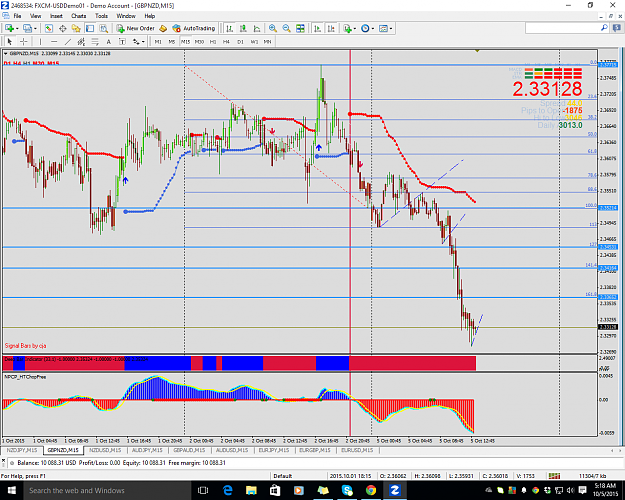Image resolution: width=625 pixels, height=500 pixels.
Task: Open the Insert menu
Action: (56, 16)
